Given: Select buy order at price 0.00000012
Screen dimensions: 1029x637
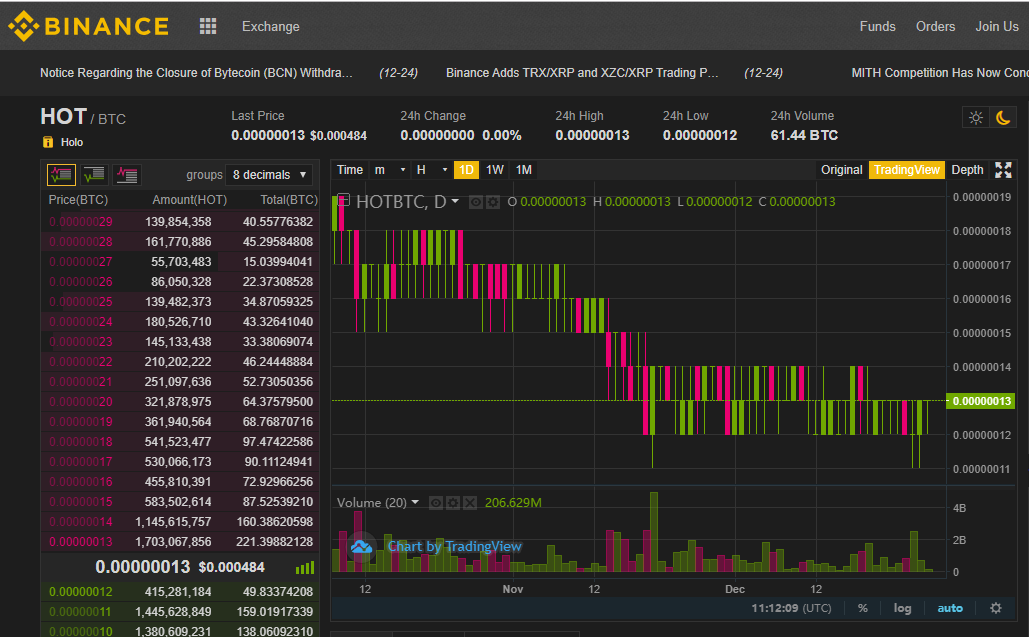Looking at the screenshot, I should pyautogui.click(x=180, y=592).
